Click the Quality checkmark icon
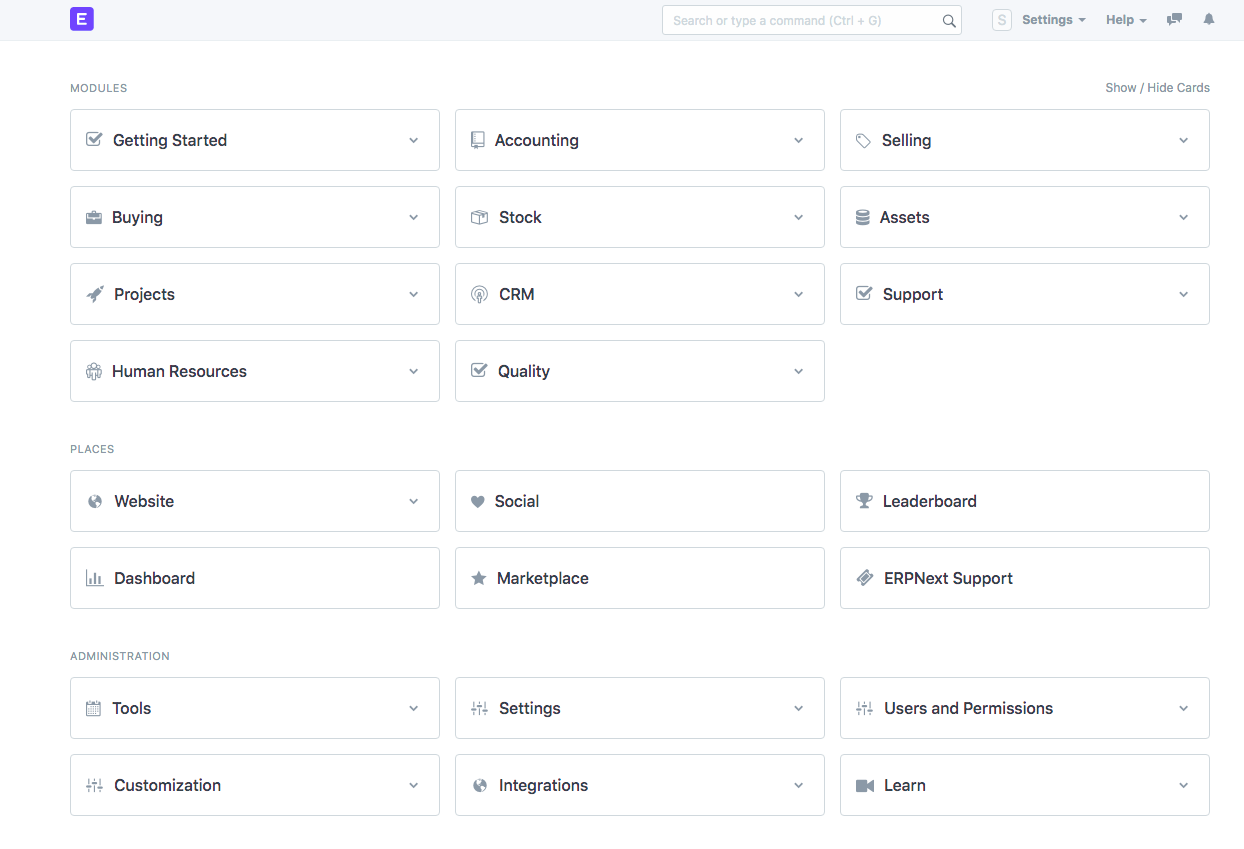This screenshot has width=1244, height=849. 479,371
